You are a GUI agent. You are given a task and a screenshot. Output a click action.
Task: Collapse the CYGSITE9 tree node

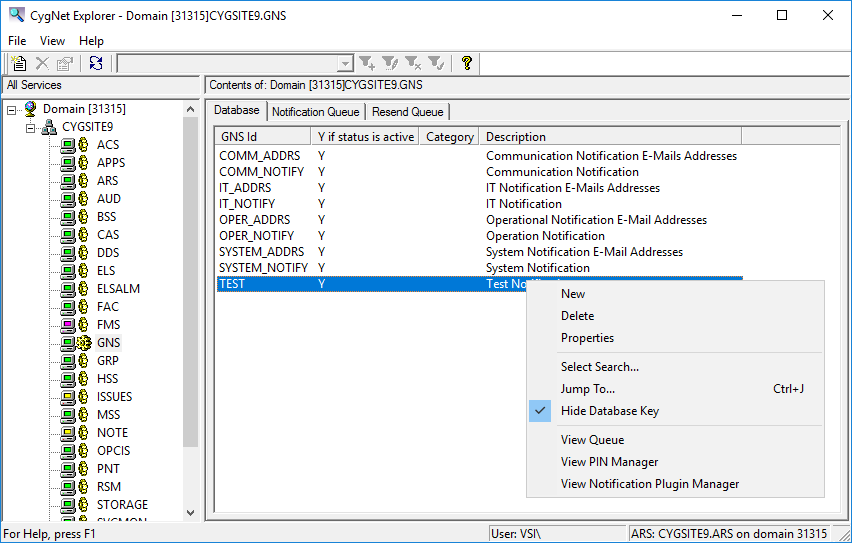click(x=30, y=128)
